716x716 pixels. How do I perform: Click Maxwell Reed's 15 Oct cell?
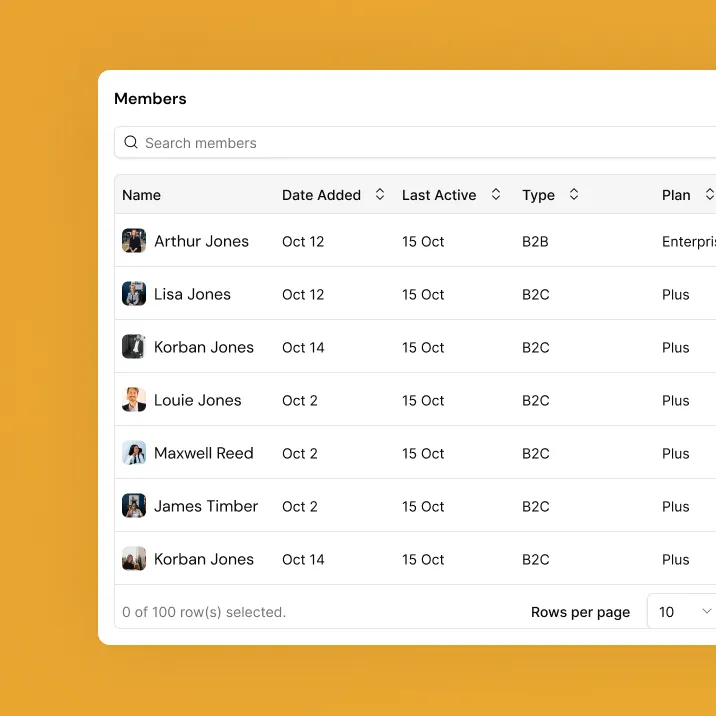(x=423, y=453)
